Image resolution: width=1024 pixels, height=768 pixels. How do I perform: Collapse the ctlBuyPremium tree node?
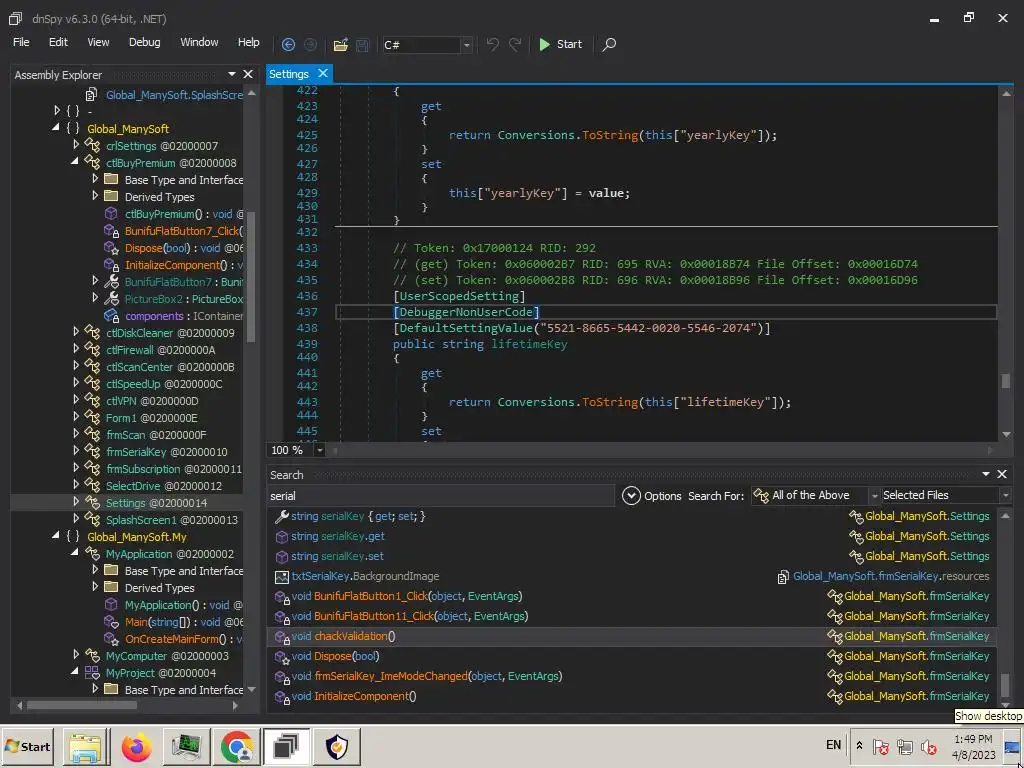pos(77,162)
